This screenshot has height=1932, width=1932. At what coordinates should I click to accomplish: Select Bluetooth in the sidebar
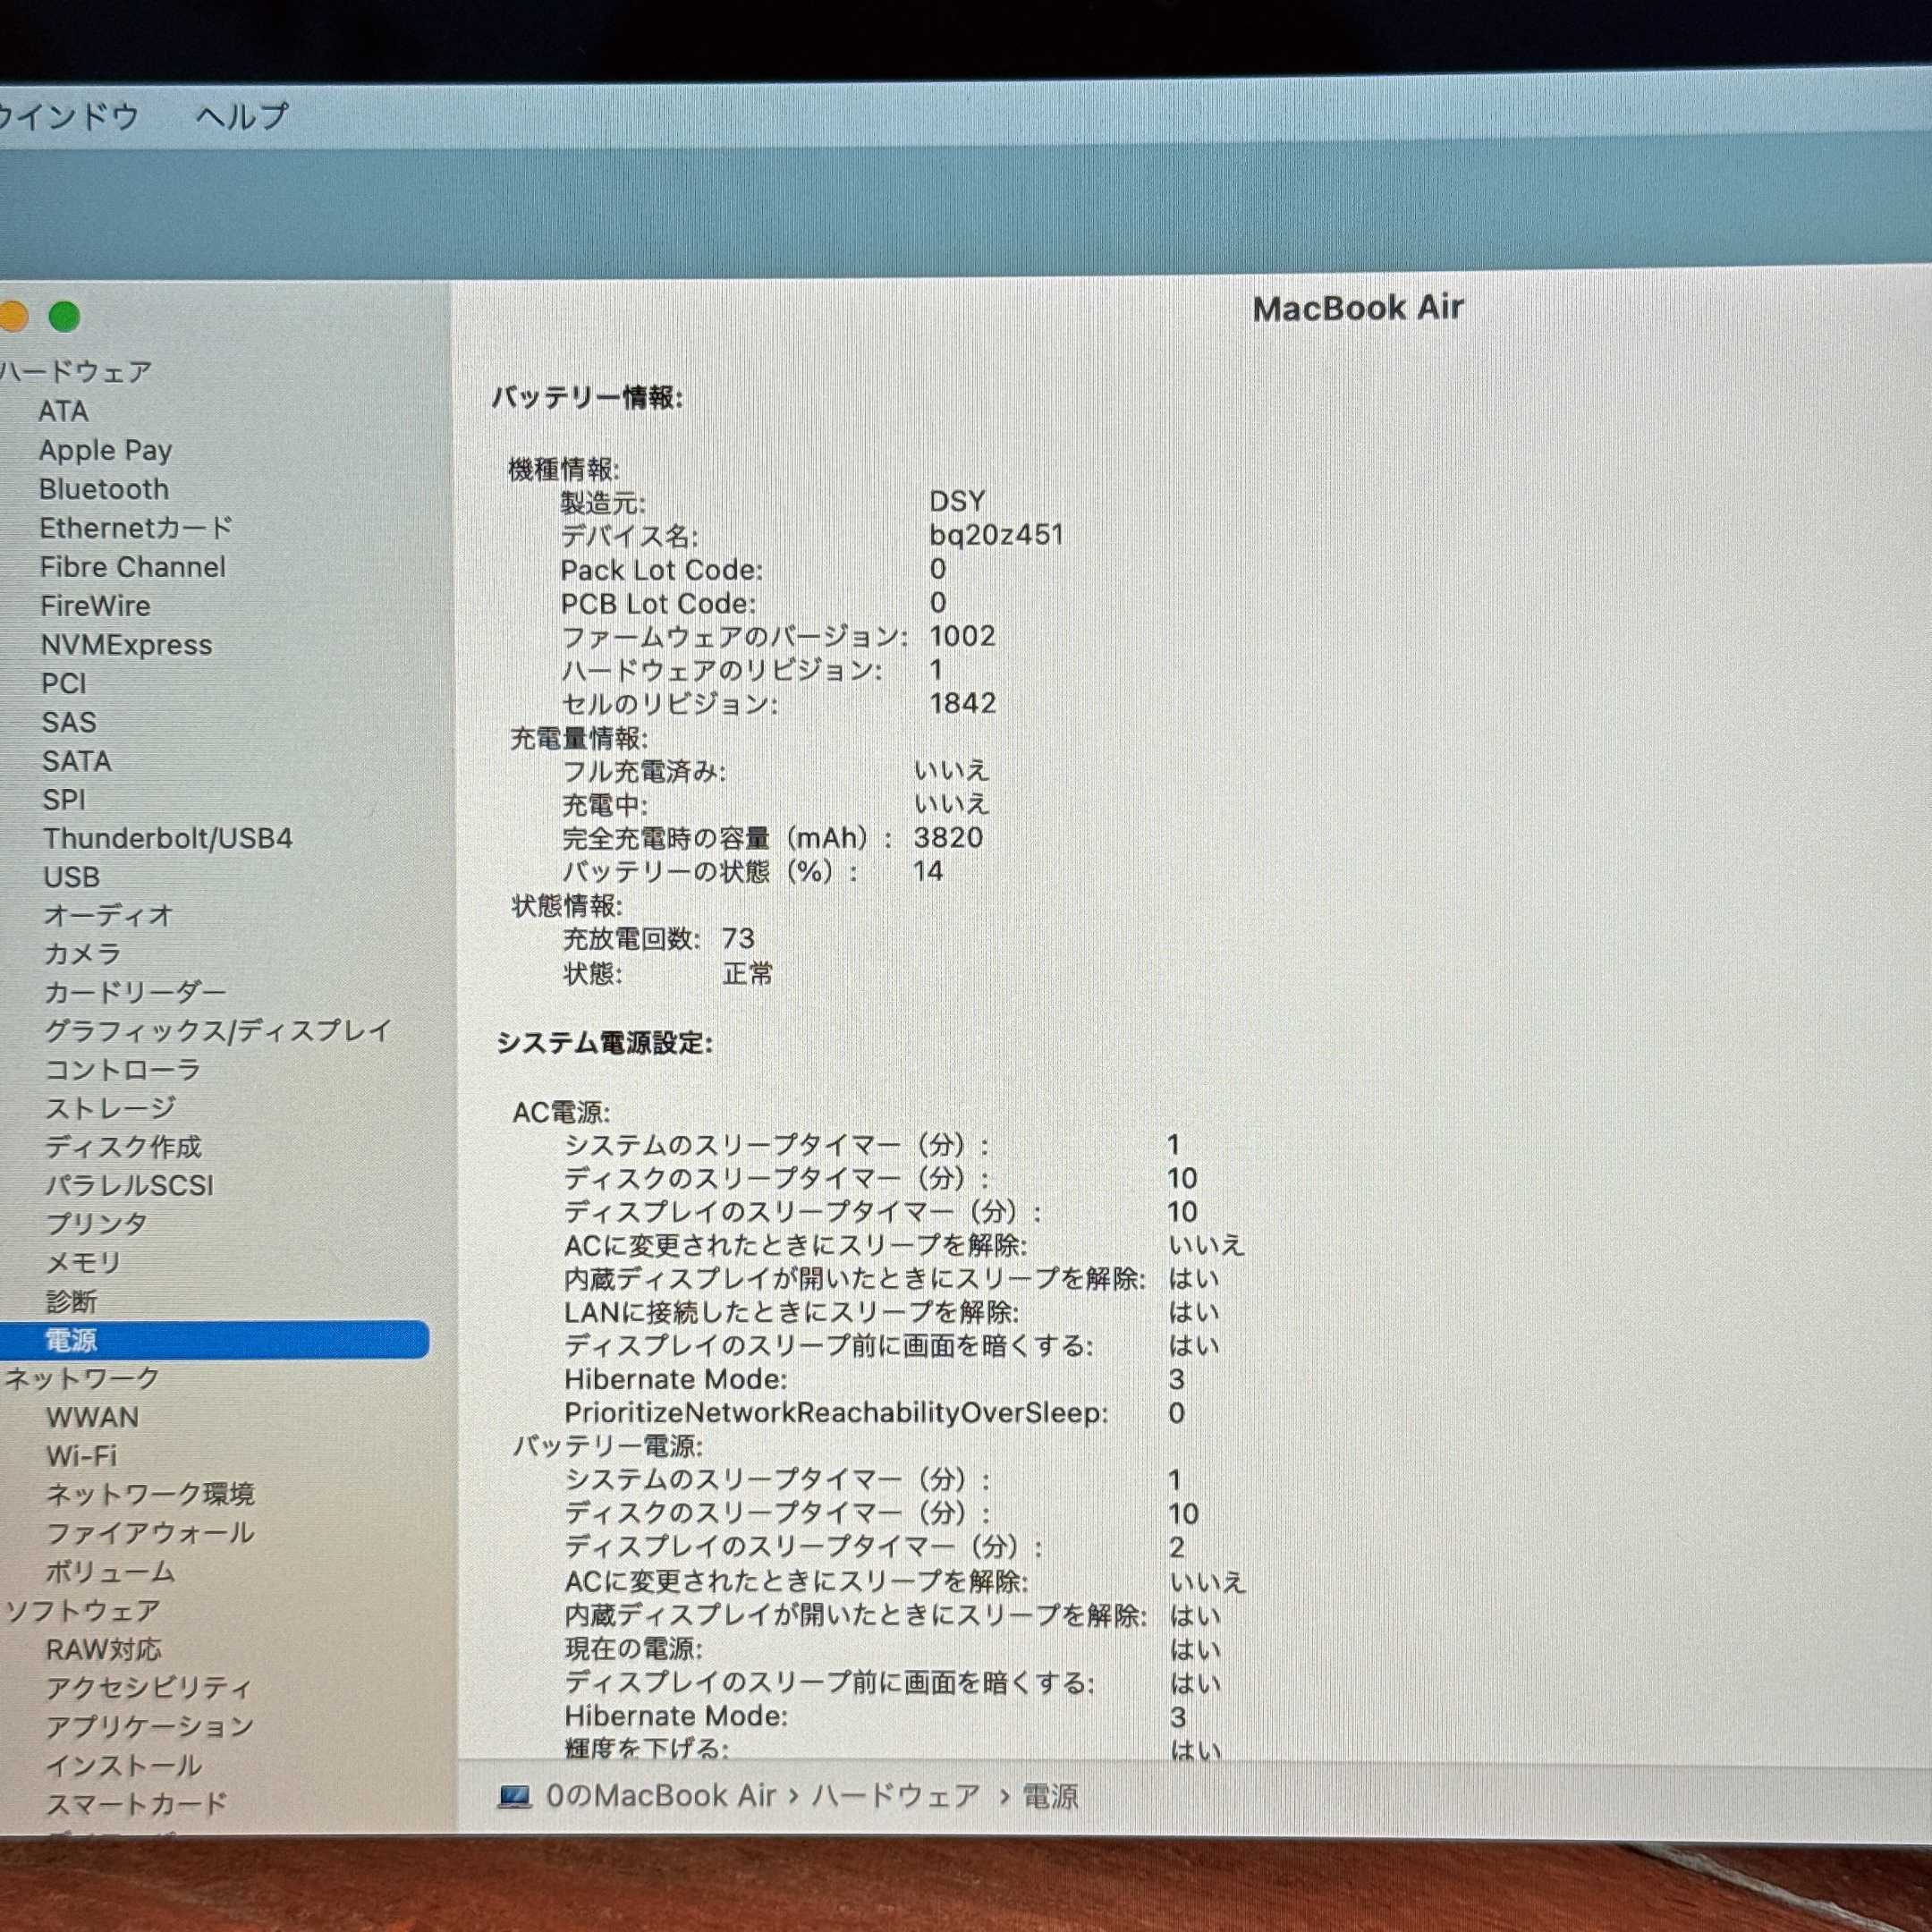pos(104,489)
